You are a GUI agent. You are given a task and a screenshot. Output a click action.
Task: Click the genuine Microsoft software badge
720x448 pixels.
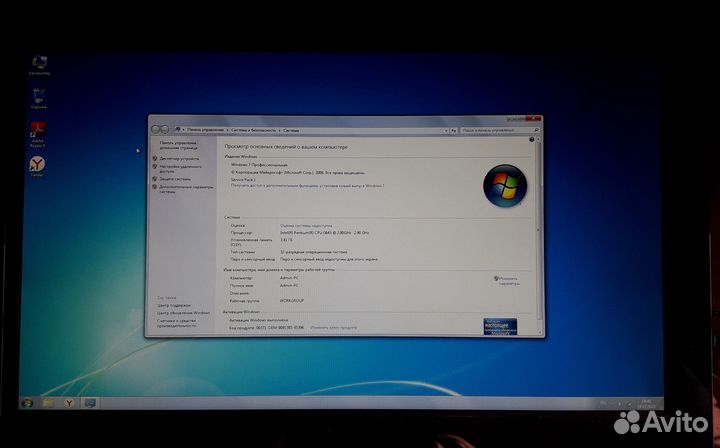pyautogui.click(x=500, y=326)
